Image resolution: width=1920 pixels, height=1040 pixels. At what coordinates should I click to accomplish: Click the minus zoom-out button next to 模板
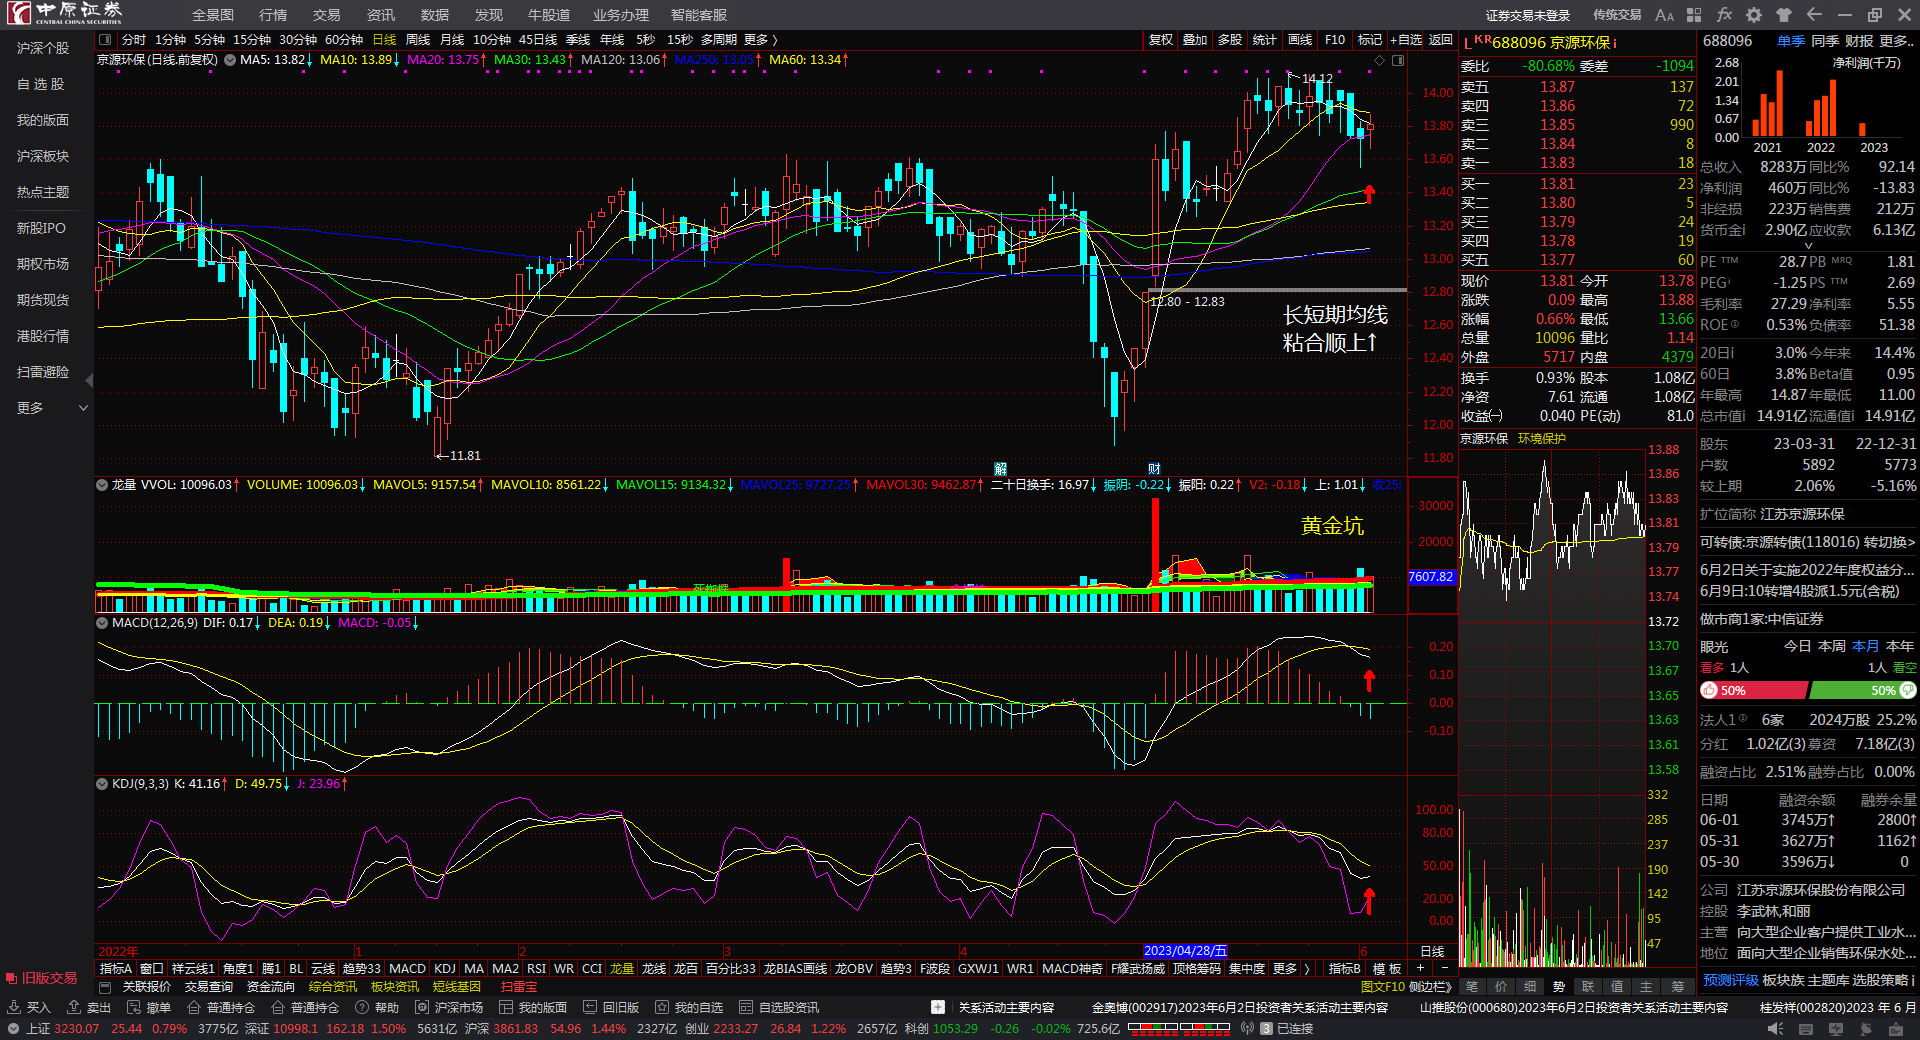click(1444, 968)
